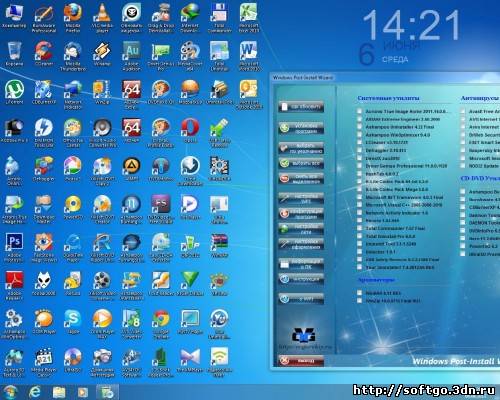Open the UltraISO desktop shortcut

coord(73,360)
